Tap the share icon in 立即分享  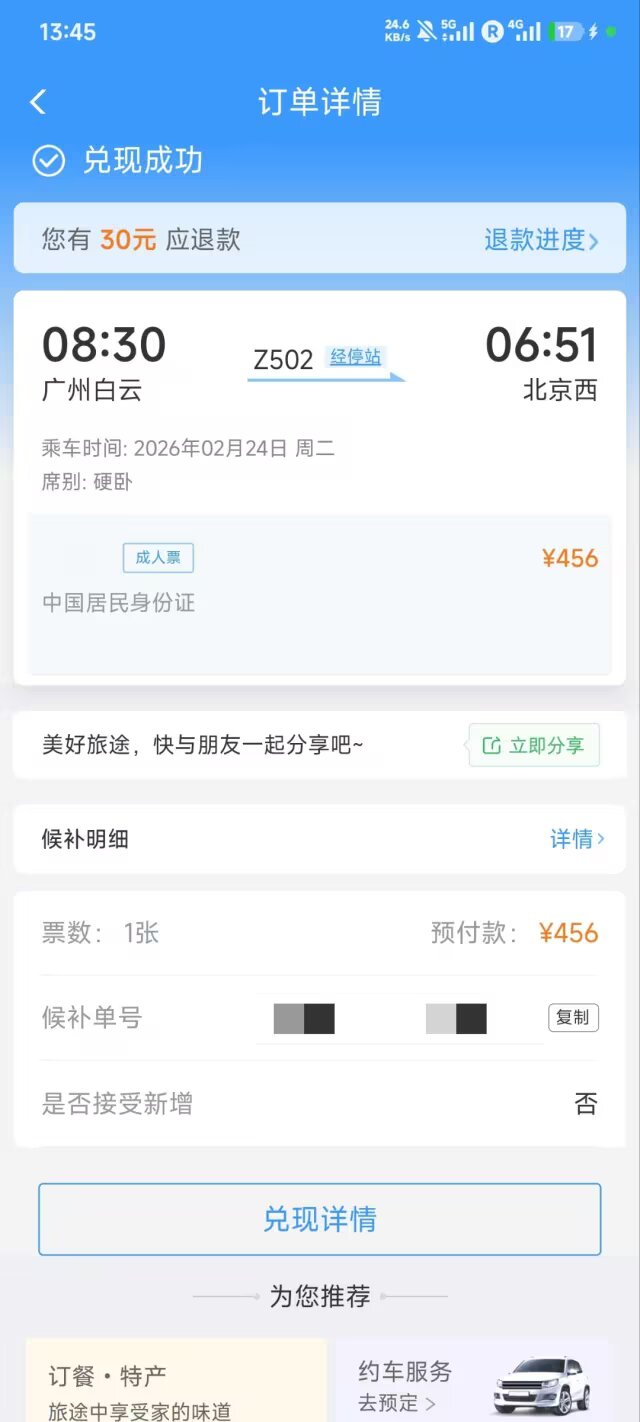coord(491,745)
